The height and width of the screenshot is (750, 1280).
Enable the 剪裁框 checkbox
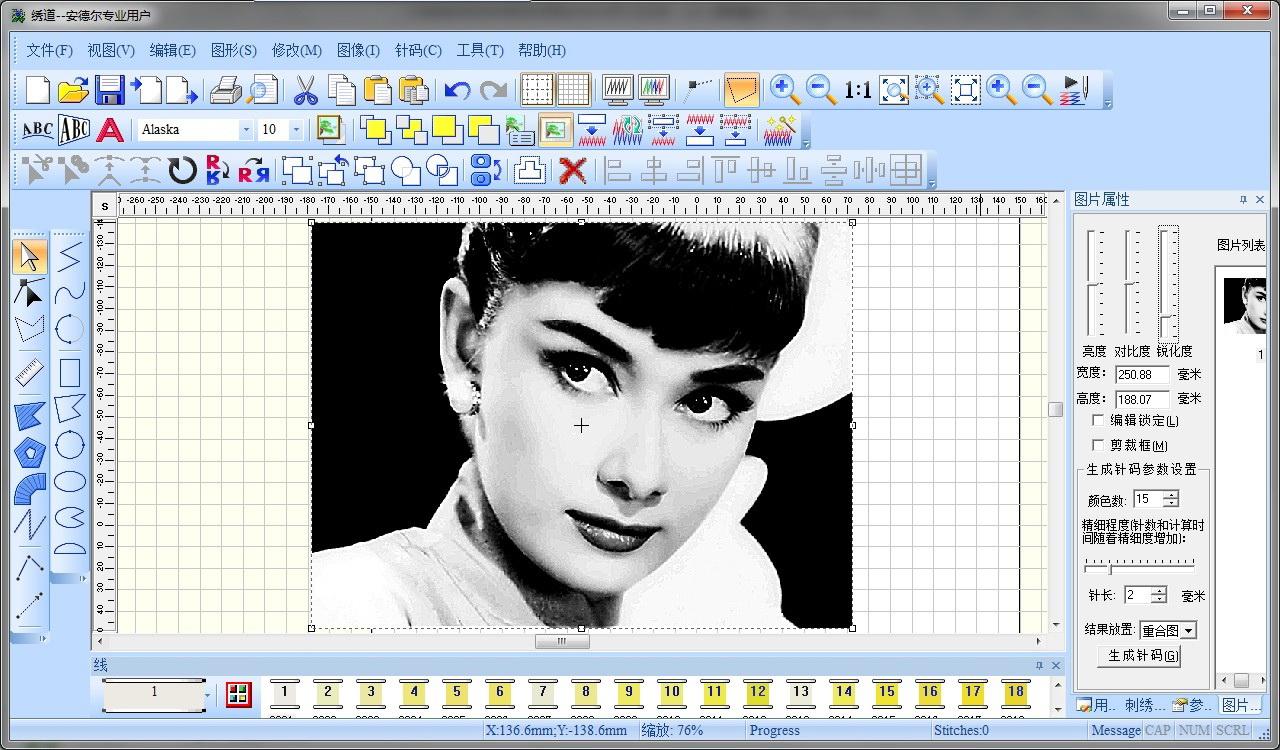1098,446
